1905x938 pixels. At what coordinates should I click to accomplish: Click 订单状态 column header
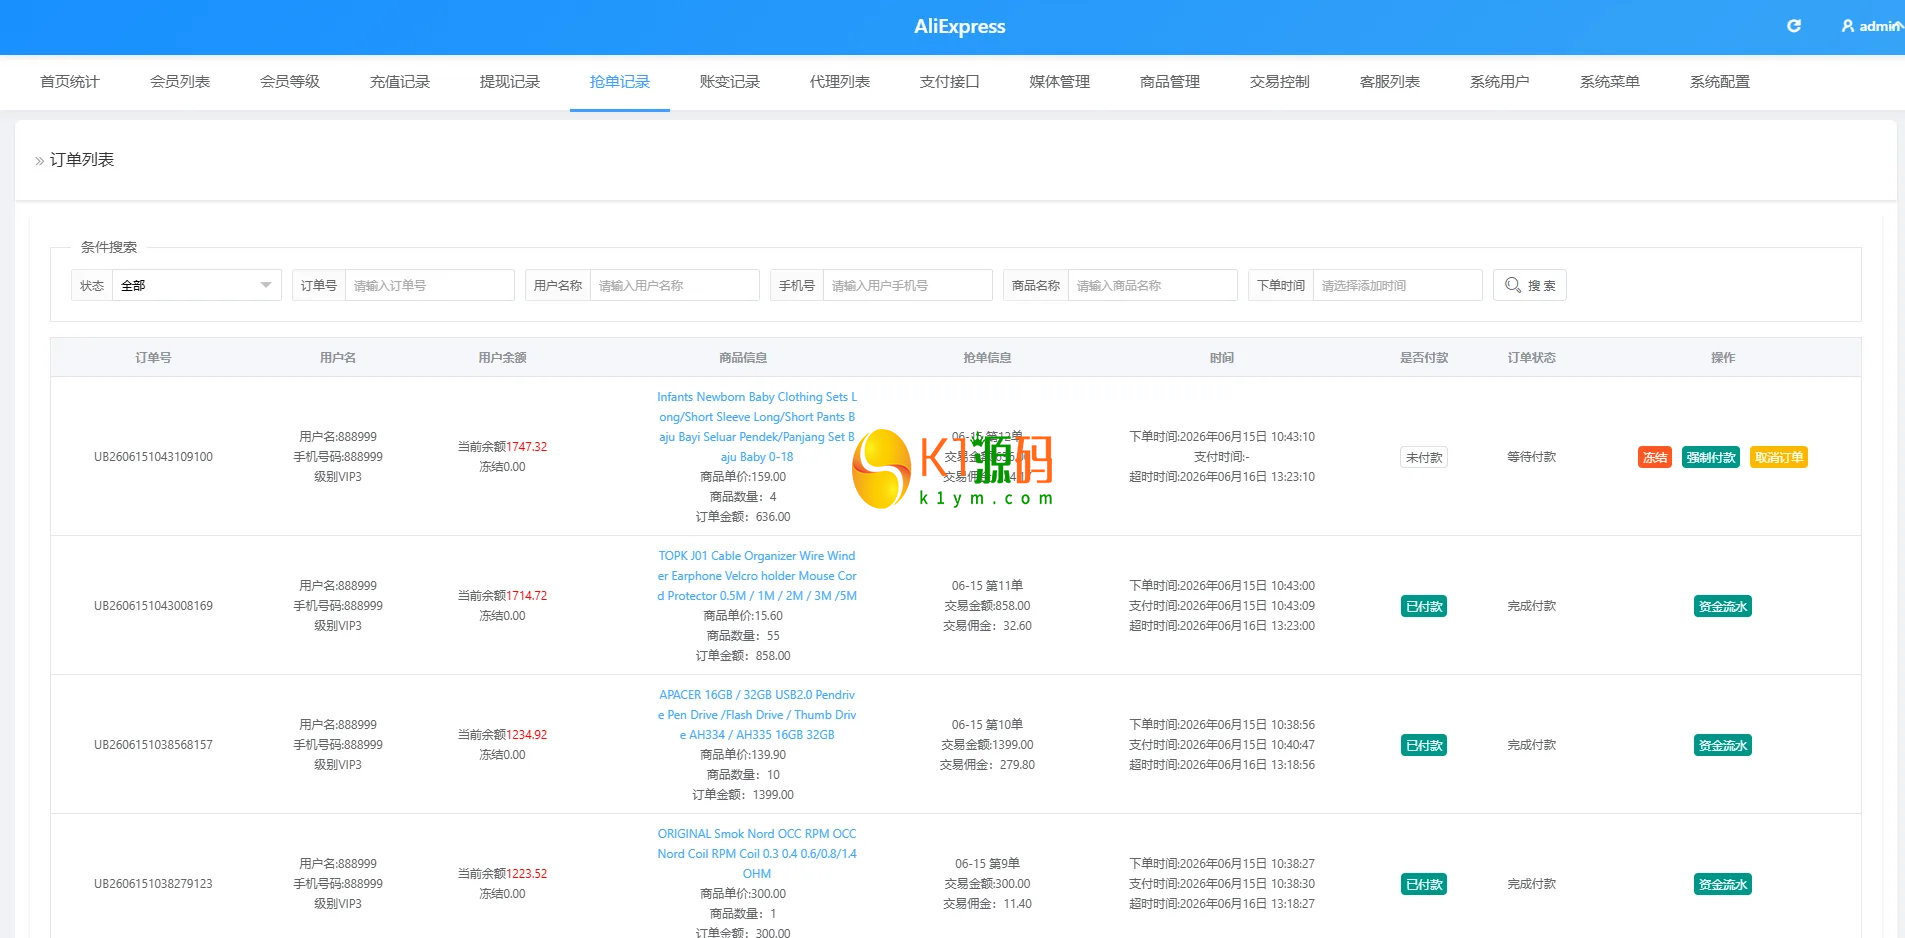[x=1531, y=358]
